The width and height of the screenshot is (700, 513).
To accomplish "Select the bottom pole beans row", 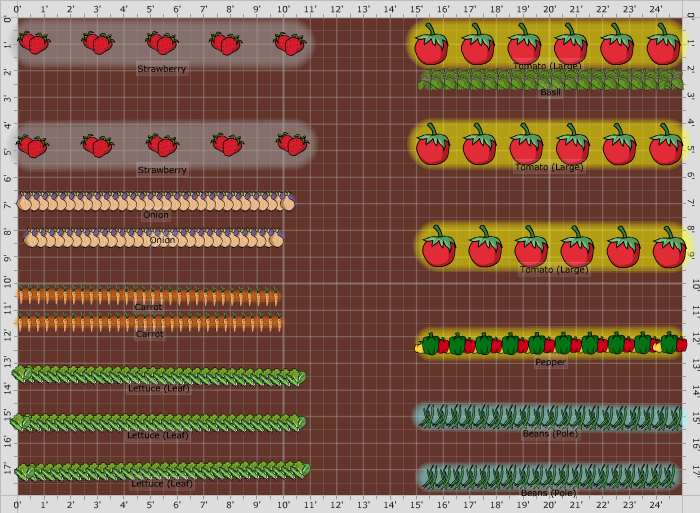I will click(550, 476).
